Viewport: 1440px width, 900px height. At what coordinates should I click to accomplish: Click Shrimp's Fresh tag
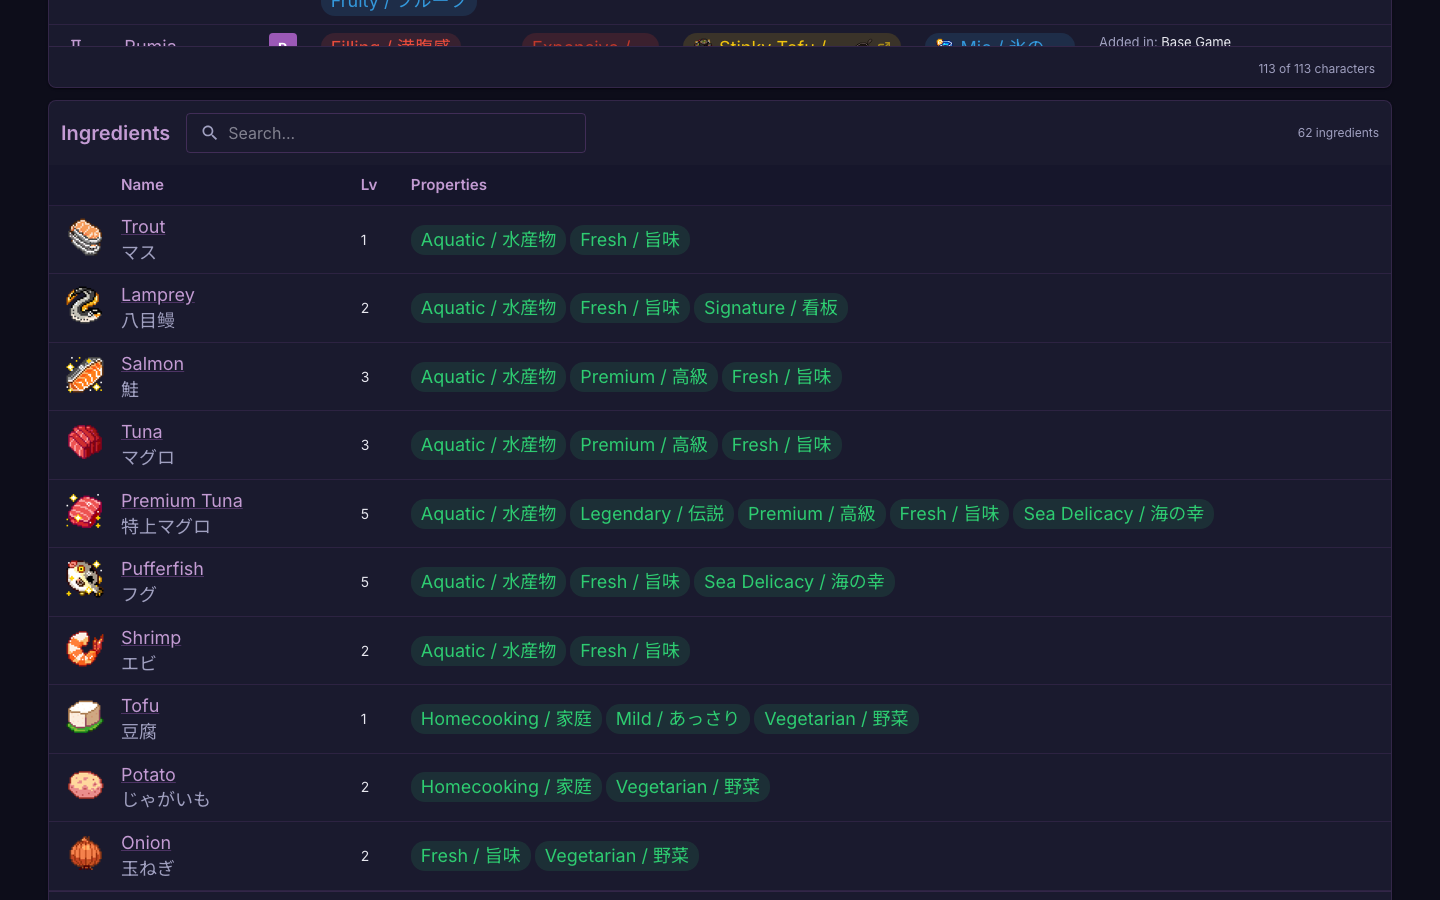(630, 651)
